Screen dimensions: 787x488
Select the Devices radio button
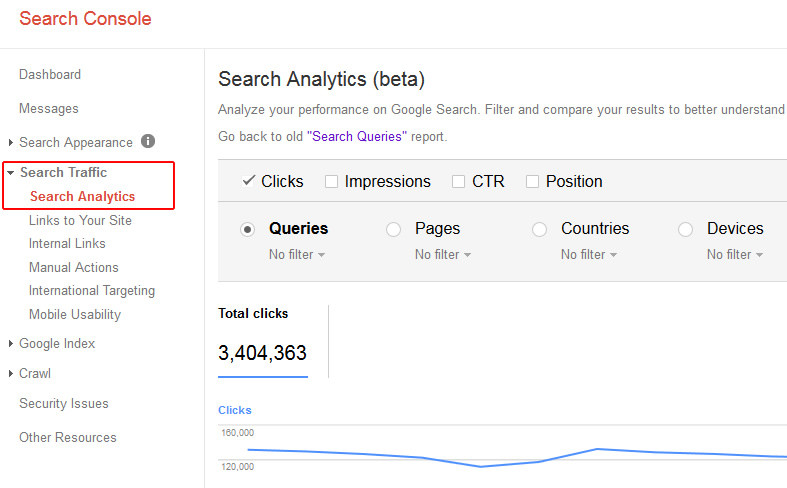pyautogui.click(x=686, y=229)
